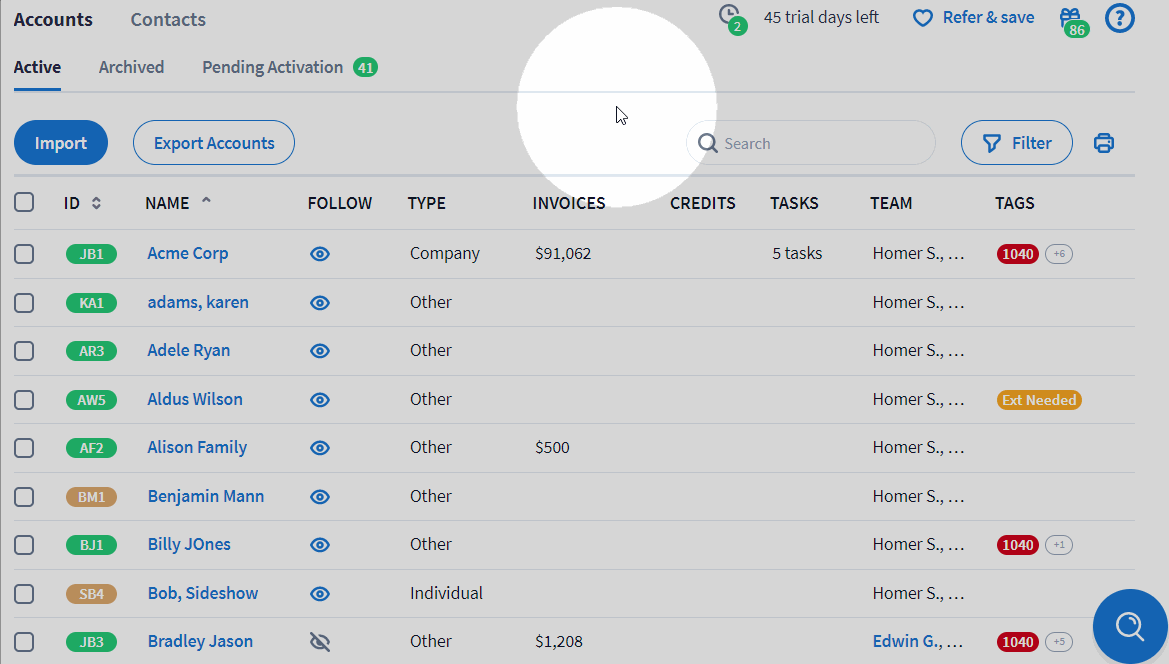Open the help question mark icon
Image resolution: width=1169 pixels, height=664 pixels.
tap(1119, 18)
